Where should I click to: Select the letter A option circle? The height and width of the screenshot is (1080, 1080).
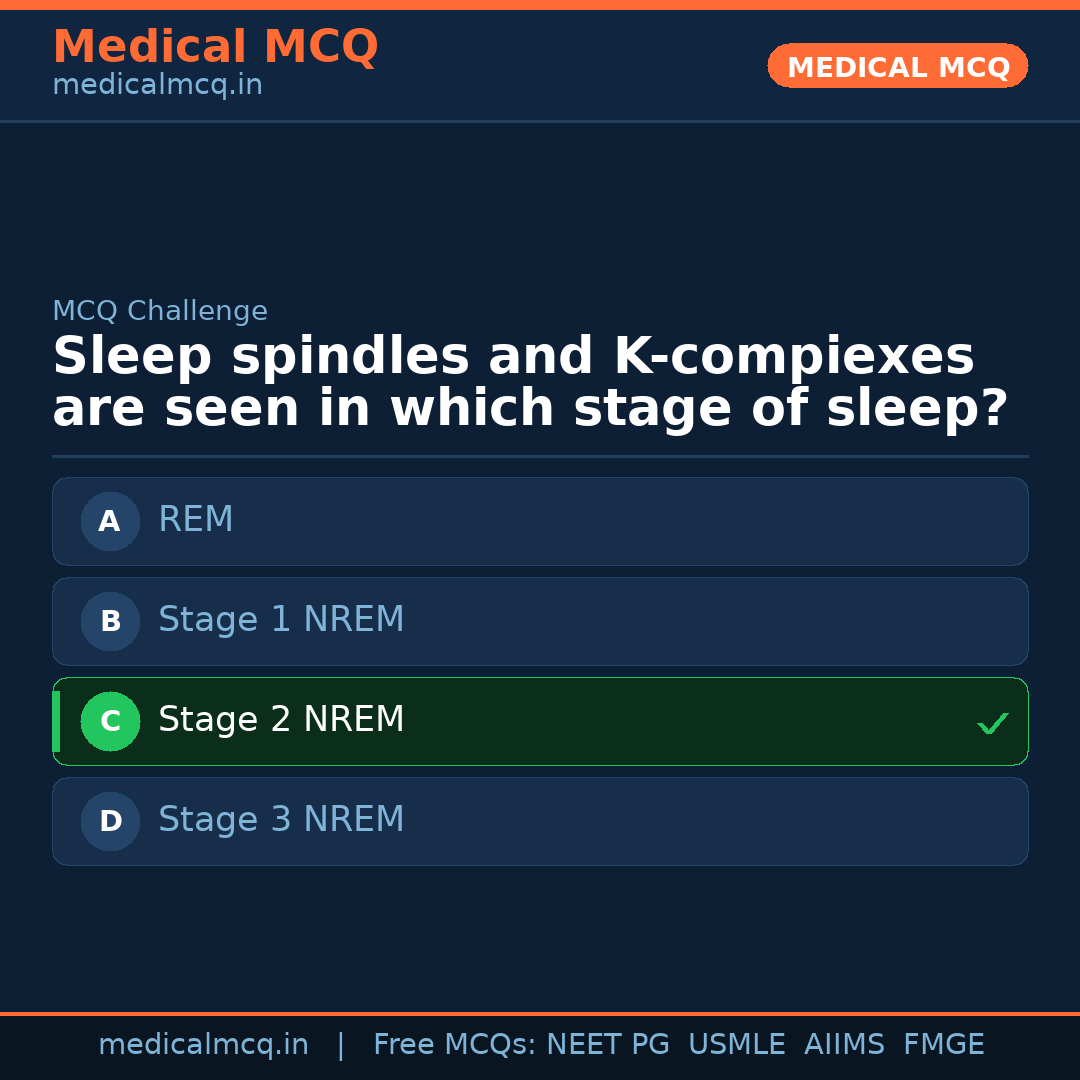click(x=110, y=521)
